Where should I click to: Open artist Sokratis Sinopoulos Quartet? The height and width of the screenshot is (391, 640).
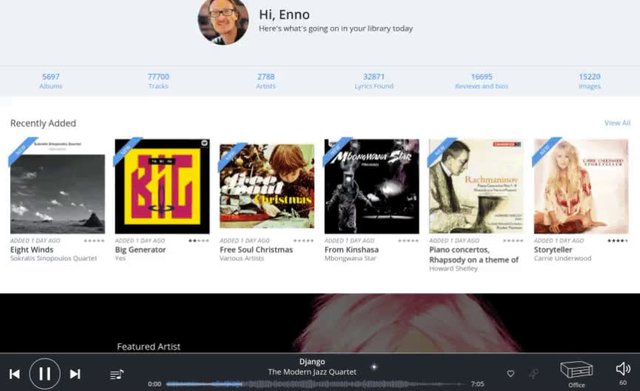point(53,258)
